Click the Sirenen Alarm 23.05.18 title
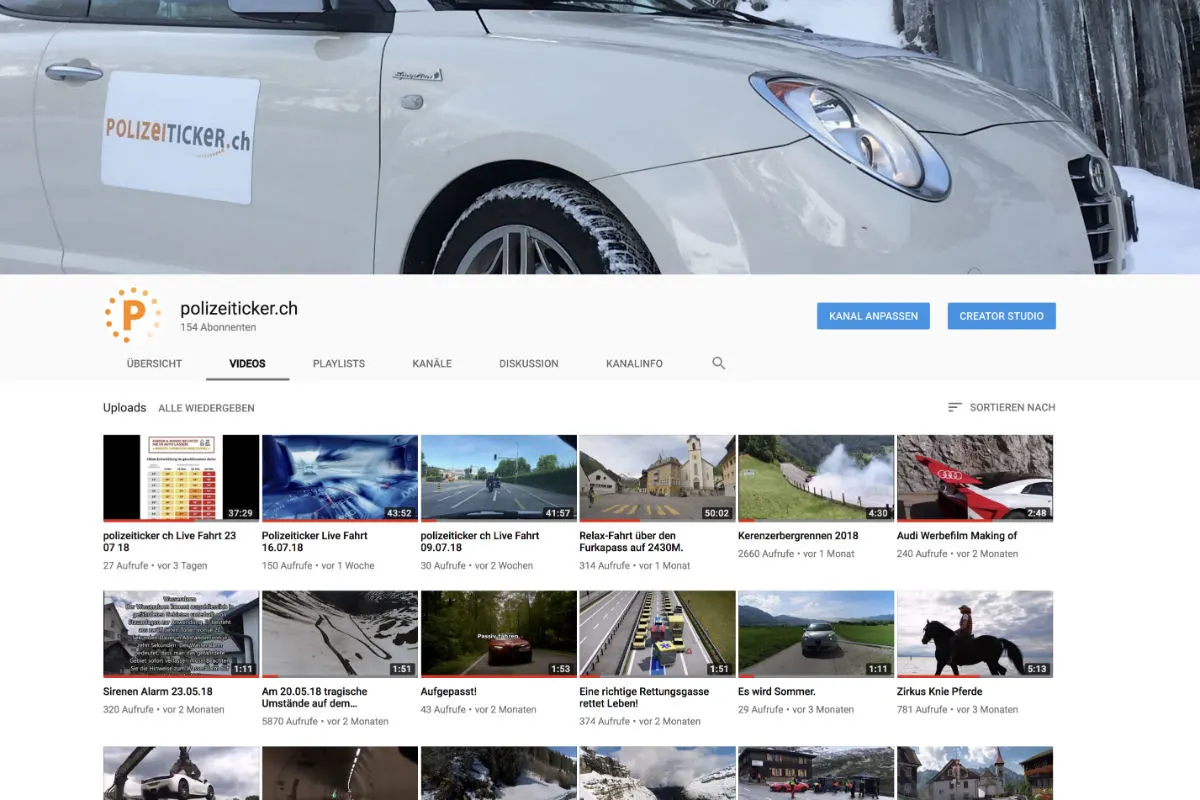Image resolution: width=1200 pixels, height=800 pixels. pyautogui.click(x=158, y=691)
